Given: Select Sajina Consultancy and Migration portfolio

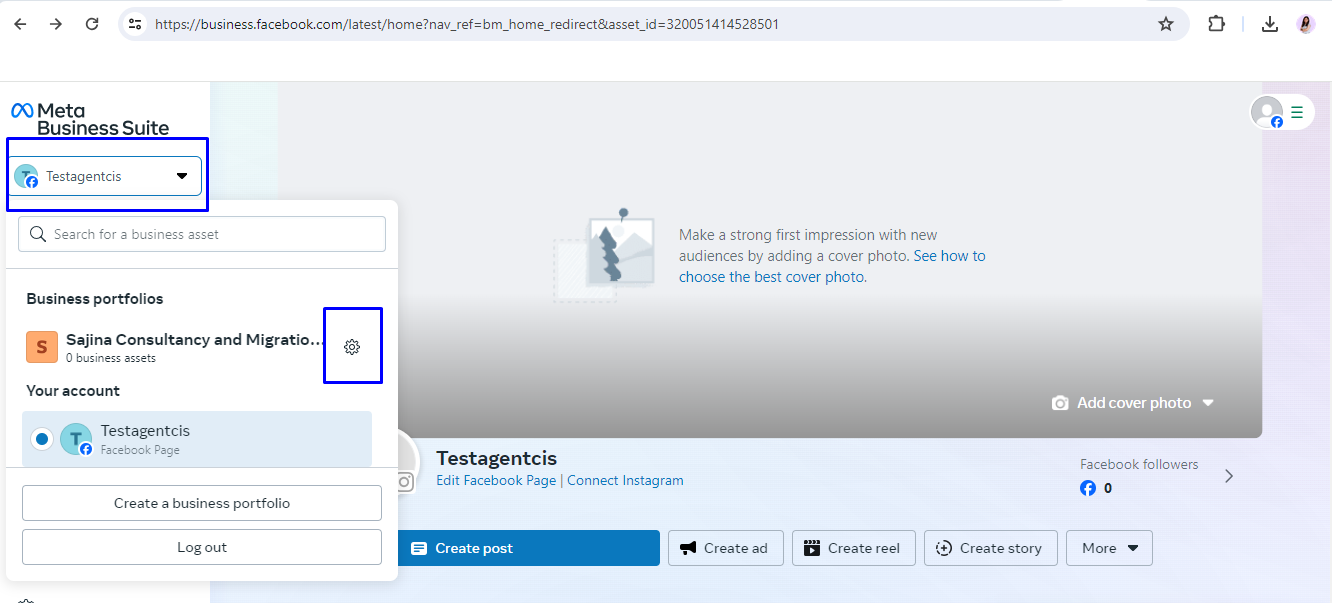Looking at the screenshot, I should [177, 347].
